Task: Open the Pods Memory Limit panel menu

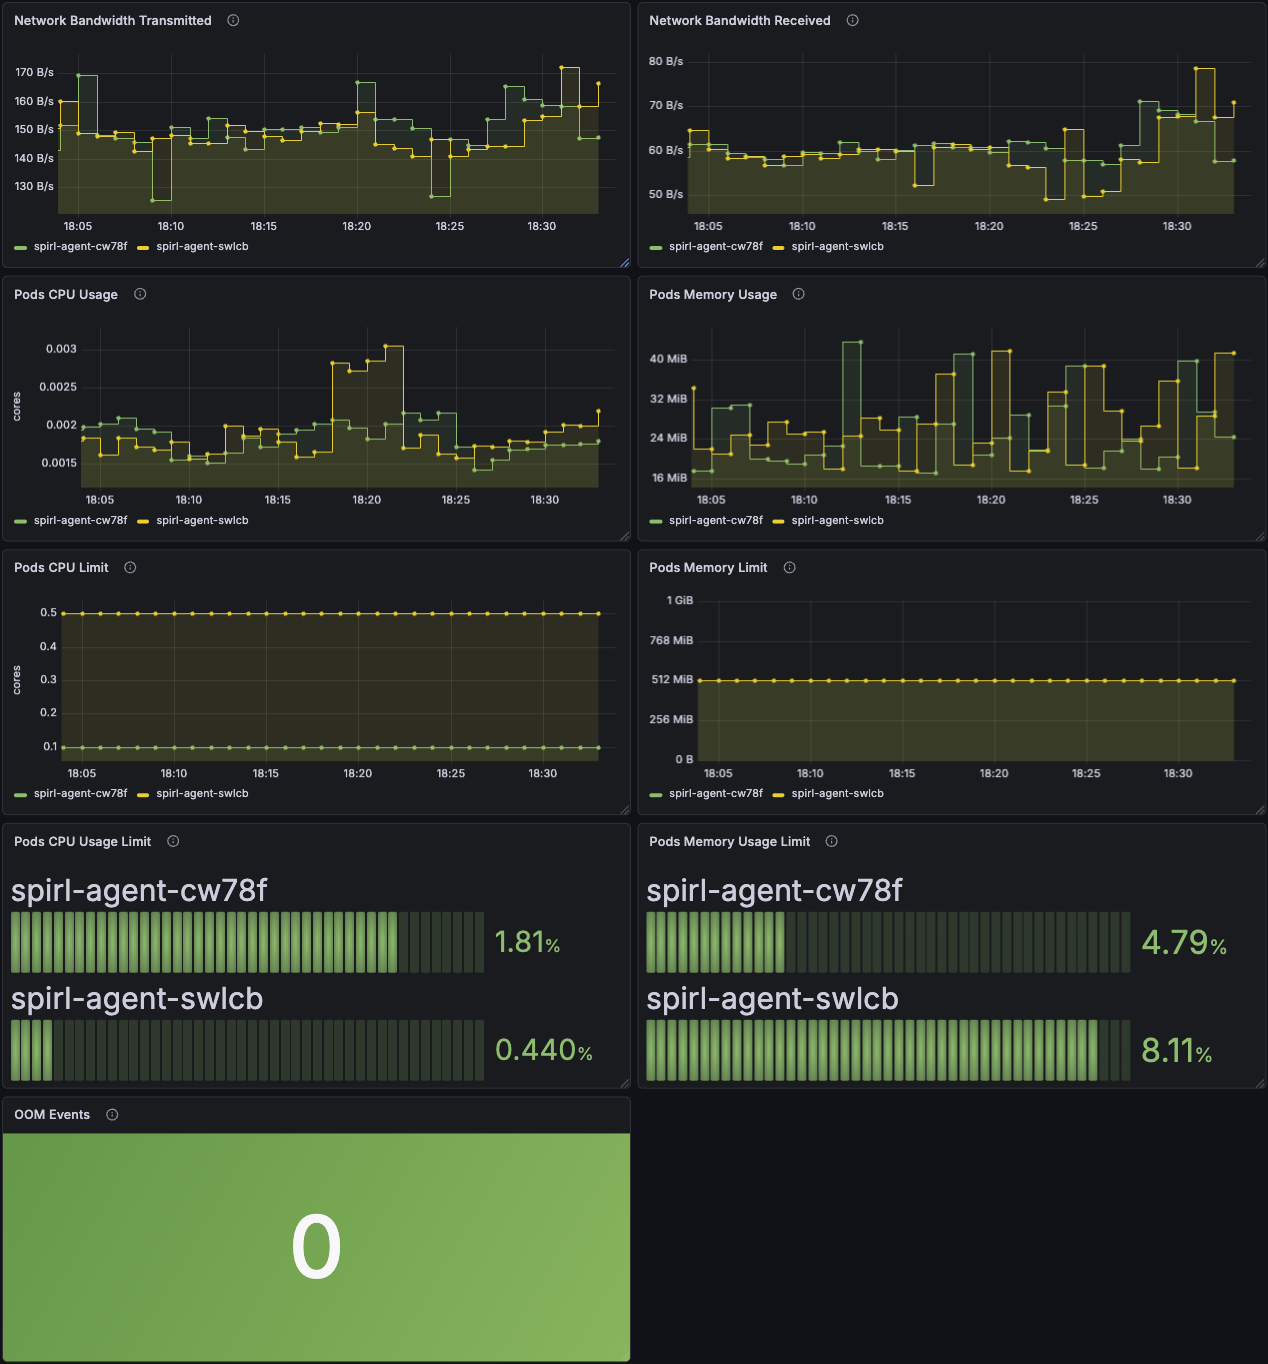Action: pos(707,567)
